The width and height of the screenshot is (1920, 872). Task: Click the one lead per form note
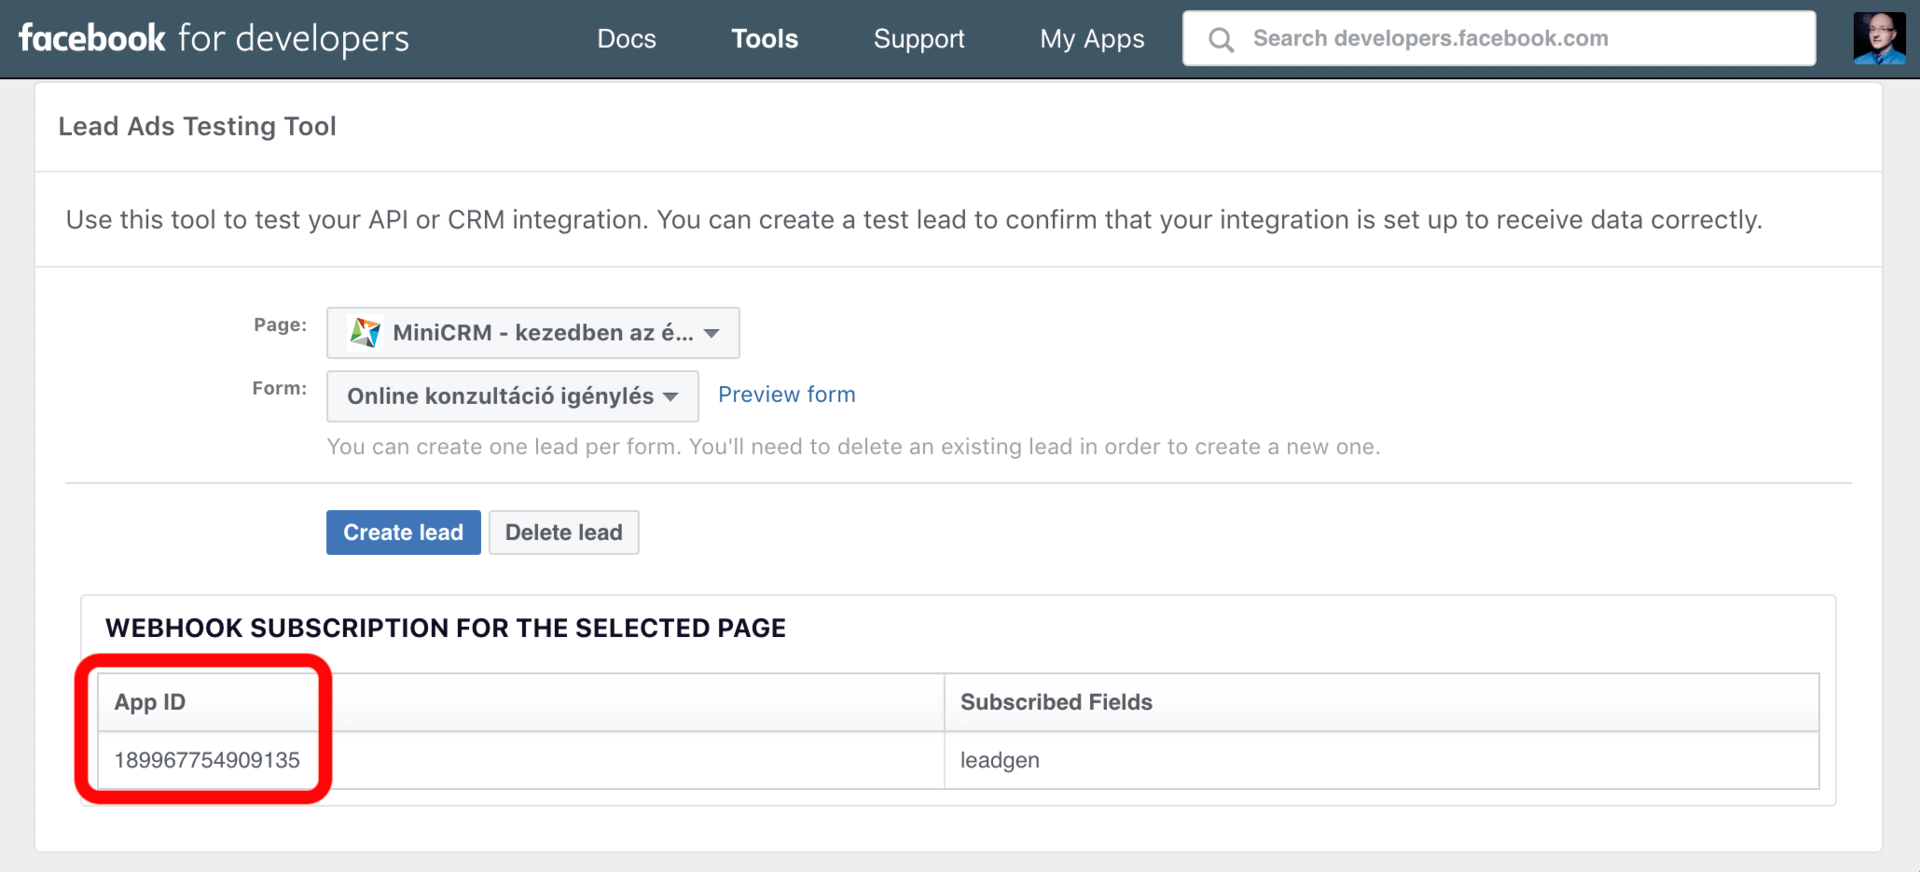tap(853, 447)
